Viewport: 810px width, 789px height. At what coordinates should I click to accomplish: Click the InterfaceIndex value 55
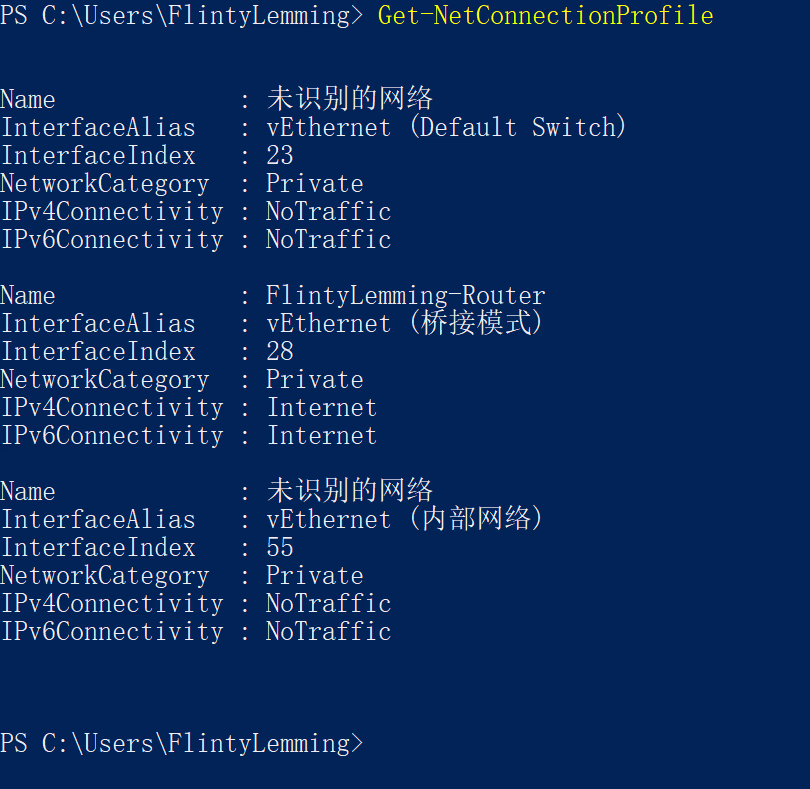tap(280, 548)
